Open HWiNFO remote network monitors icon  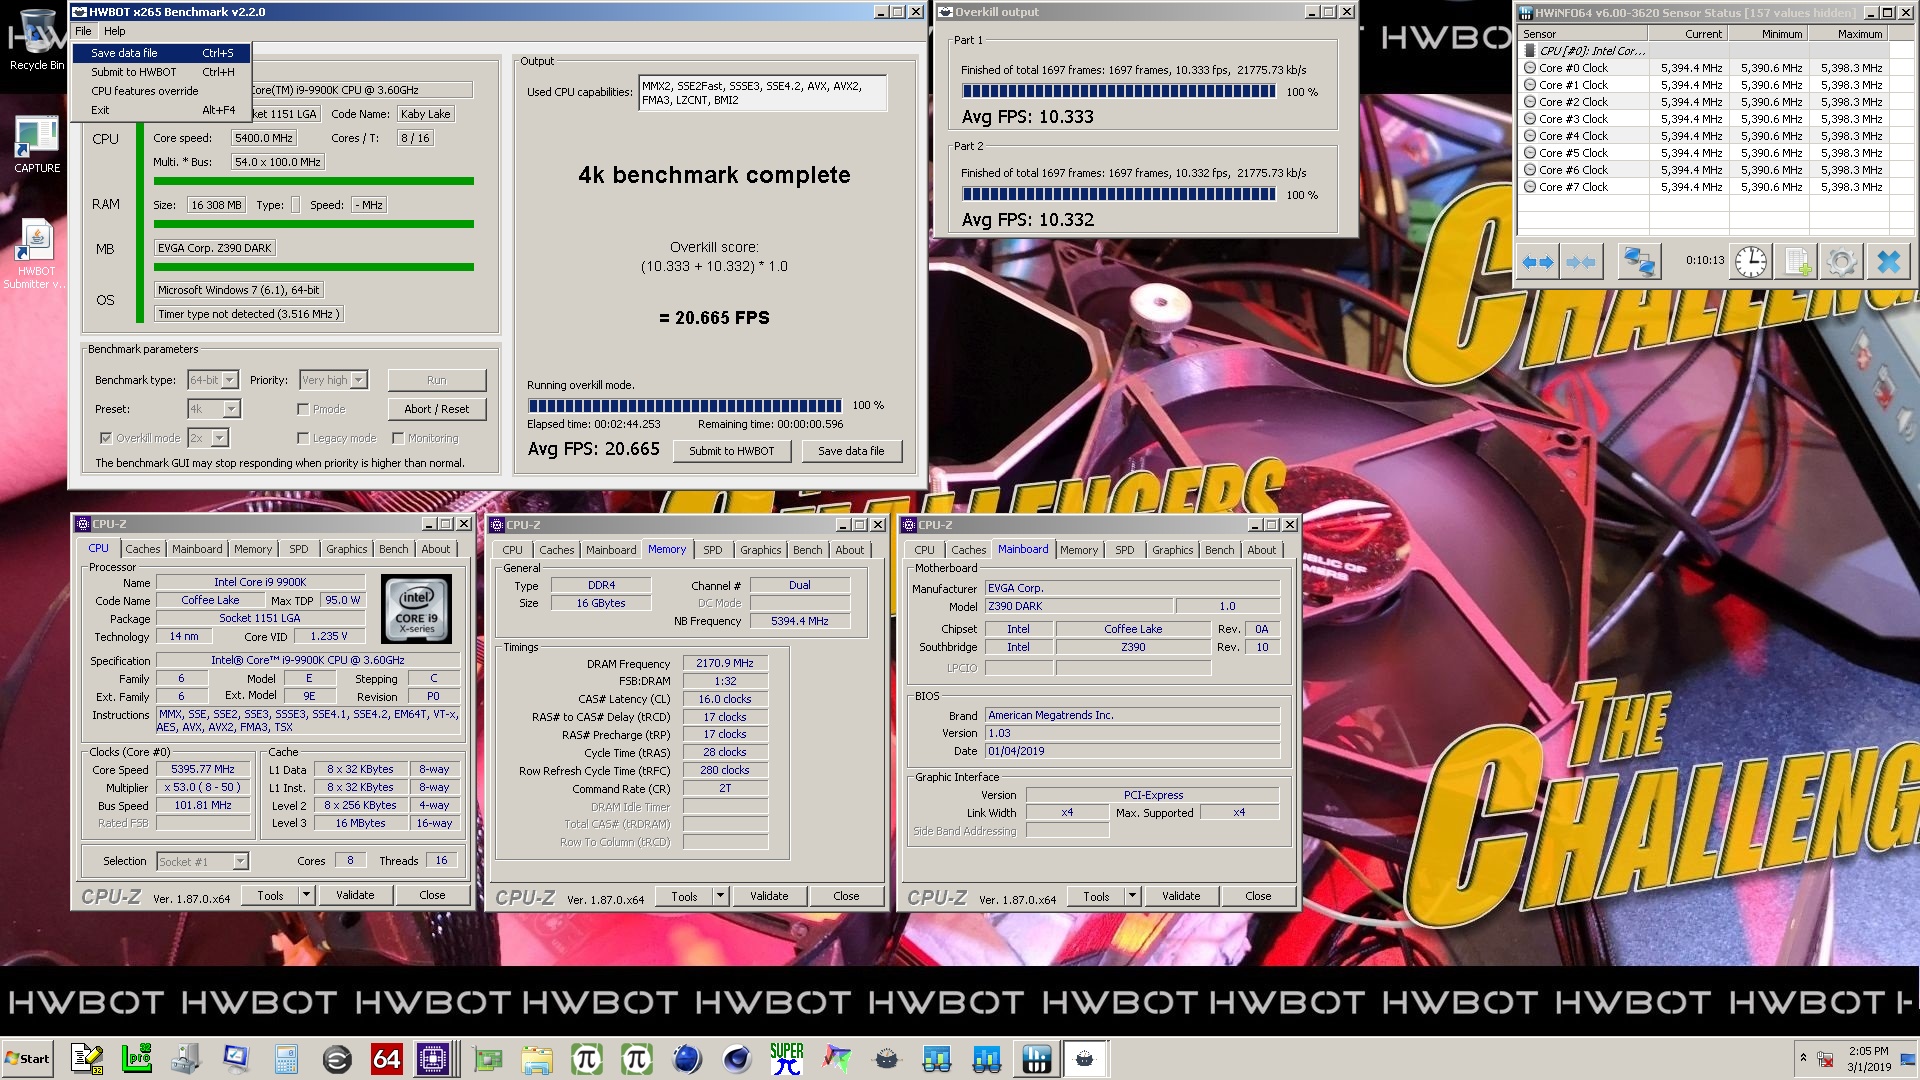(1639, 262)
